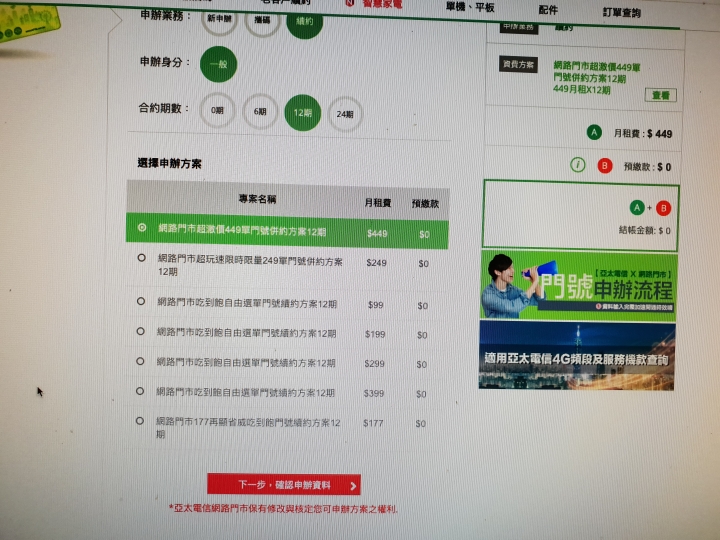The width and height of the screenshot is (720, 540).
Task: Click 網路門市177再願省 plan name text
Action: point(248,428)
